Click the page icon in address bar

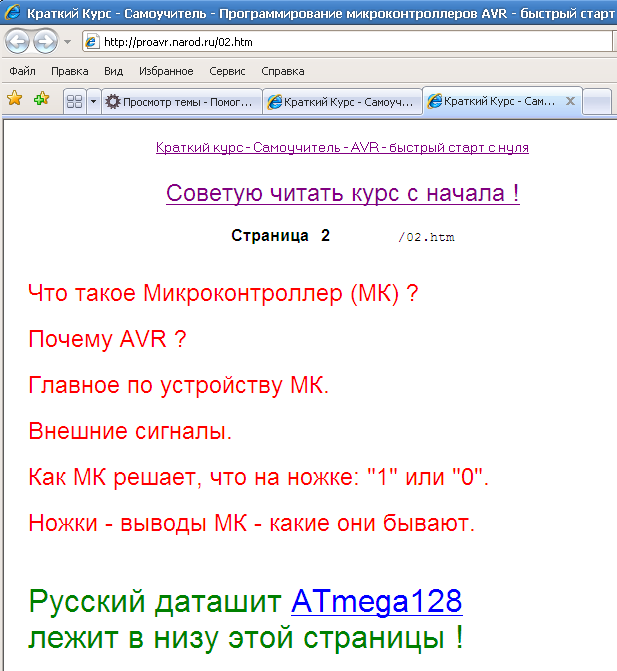click(x=91, y=42)
